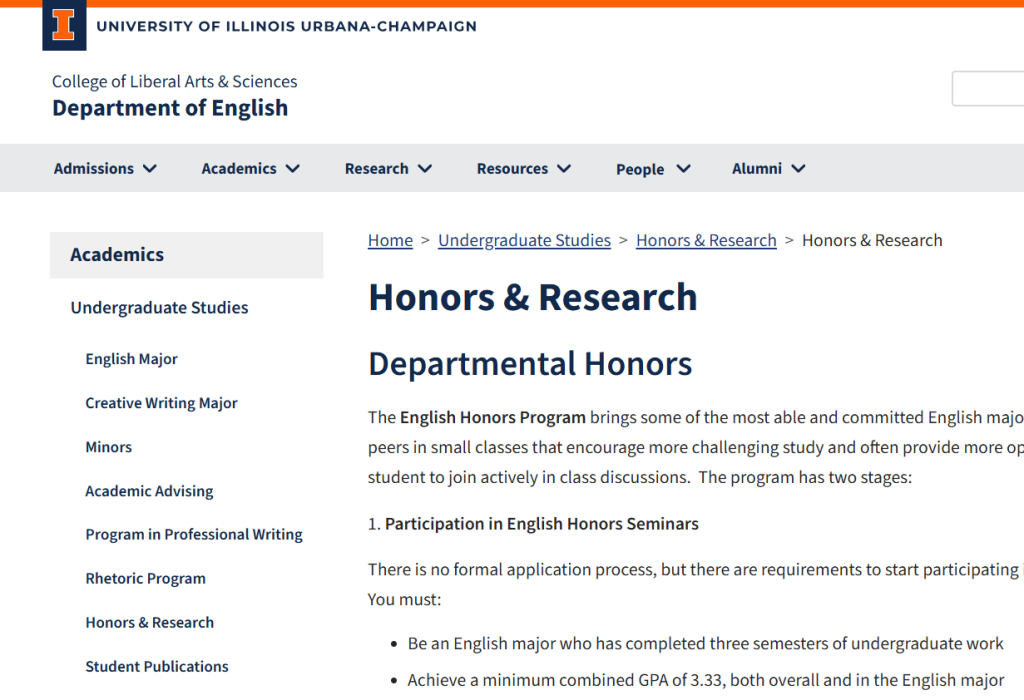Click the Department of English title
This screenshot has height=700, width=1024.
tap(170, 108)
